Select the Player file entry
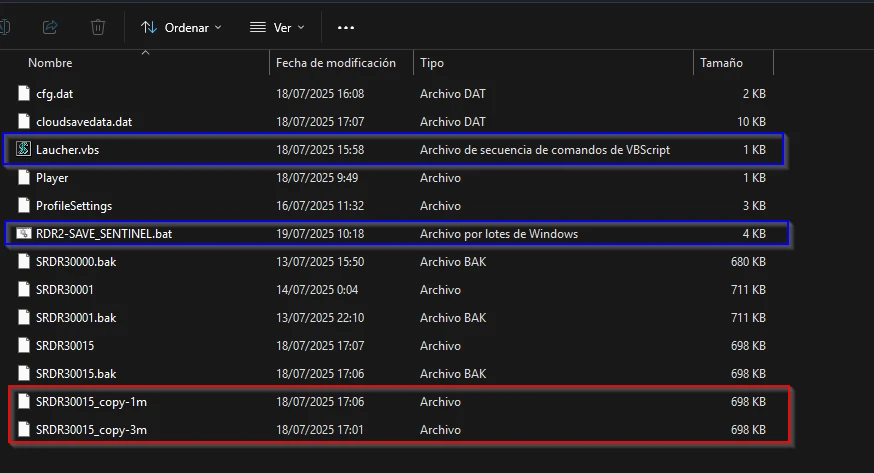The image size is (874, 473). click(x=52, y=178)
